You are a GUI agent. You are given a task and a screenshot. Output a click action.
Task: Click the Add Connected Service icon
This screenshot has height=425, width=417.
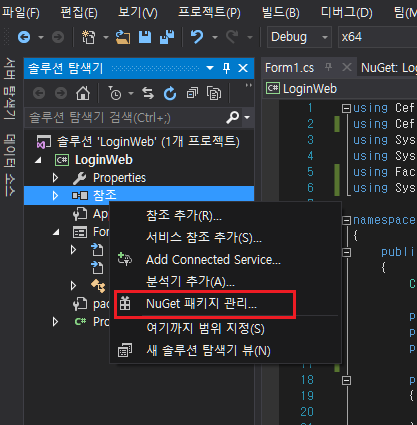click(125, 259)
